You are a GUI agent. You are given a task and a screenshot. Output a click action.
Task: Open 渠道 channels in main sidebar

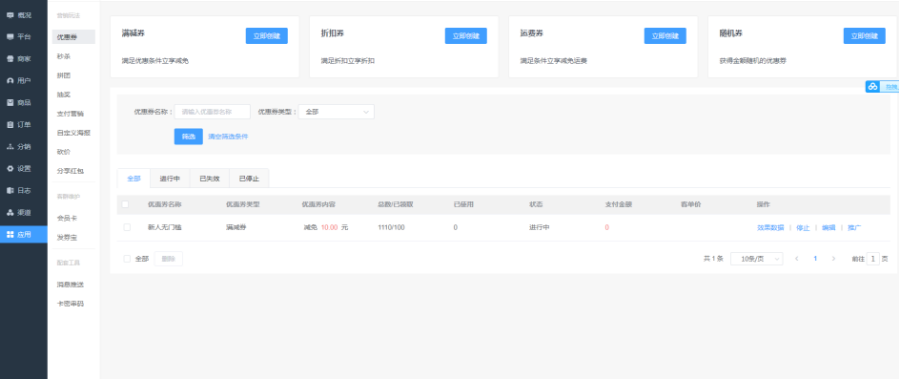(24, 212)
